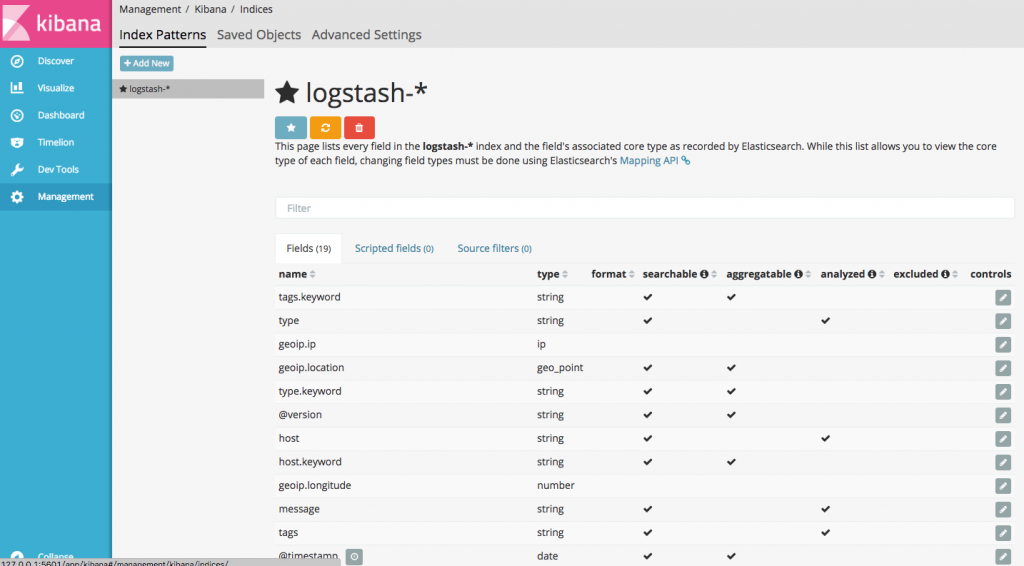Show info for aggregatable column
This screenshot has width=1024, height=566.
798,274
